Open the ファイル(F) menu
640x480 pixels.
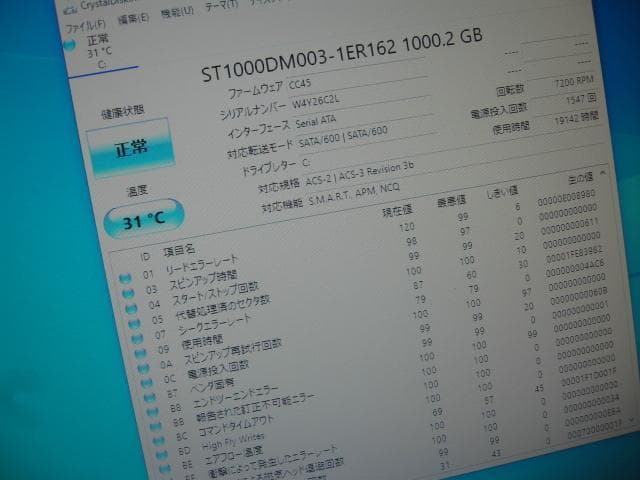click(x=88, y=22)
